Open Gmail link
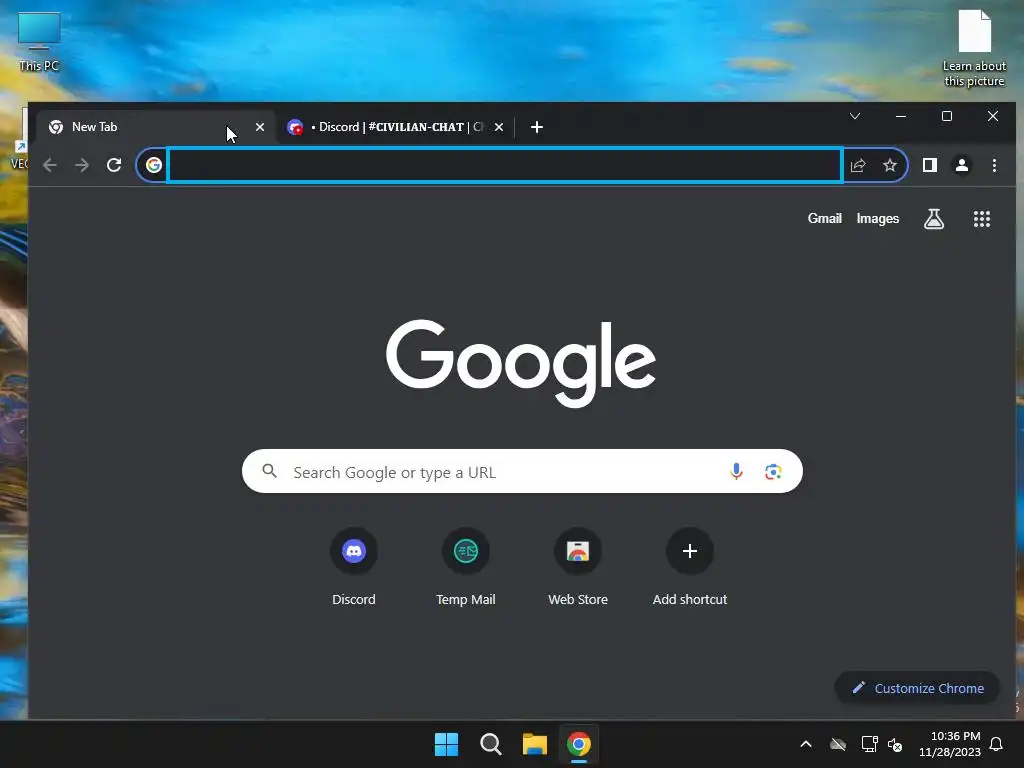This screenshot has width=1024, height=768. 825,219
